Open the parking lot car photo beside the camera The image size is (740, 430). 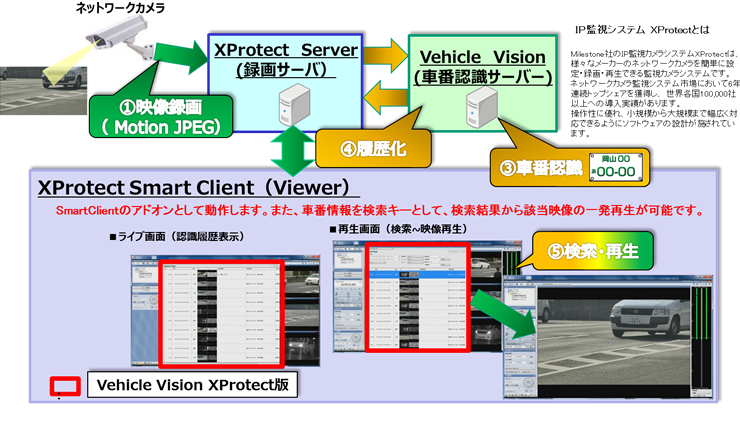click(x=43, y=91)
